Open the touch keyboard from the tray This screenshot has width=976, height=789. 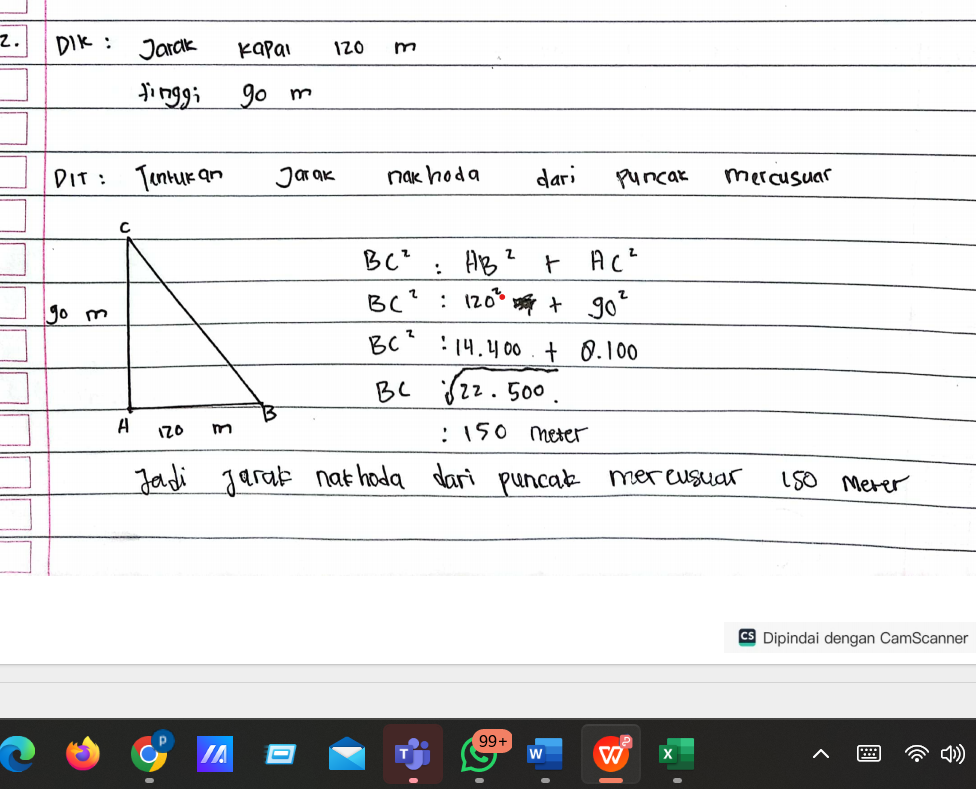point(869,754)
